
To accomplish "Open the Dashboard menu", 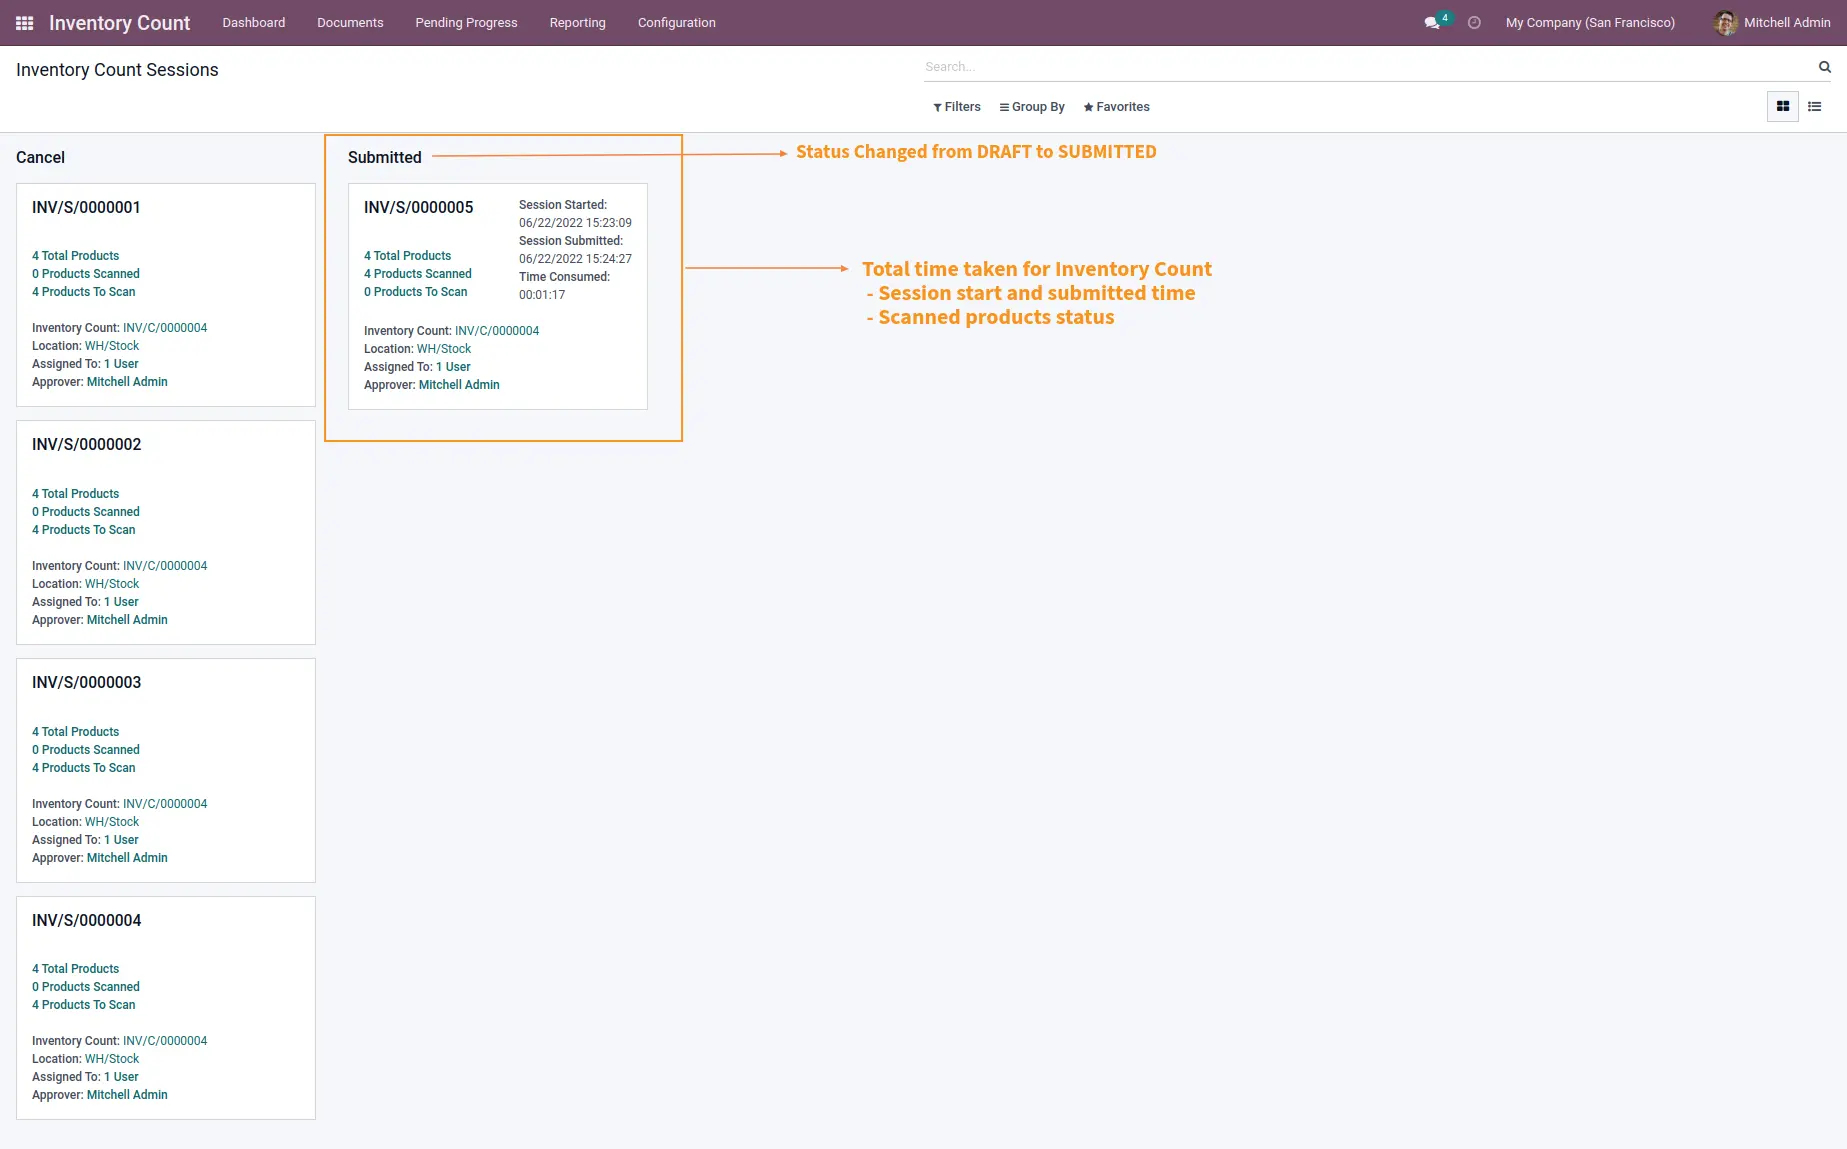I will point(254,23).
